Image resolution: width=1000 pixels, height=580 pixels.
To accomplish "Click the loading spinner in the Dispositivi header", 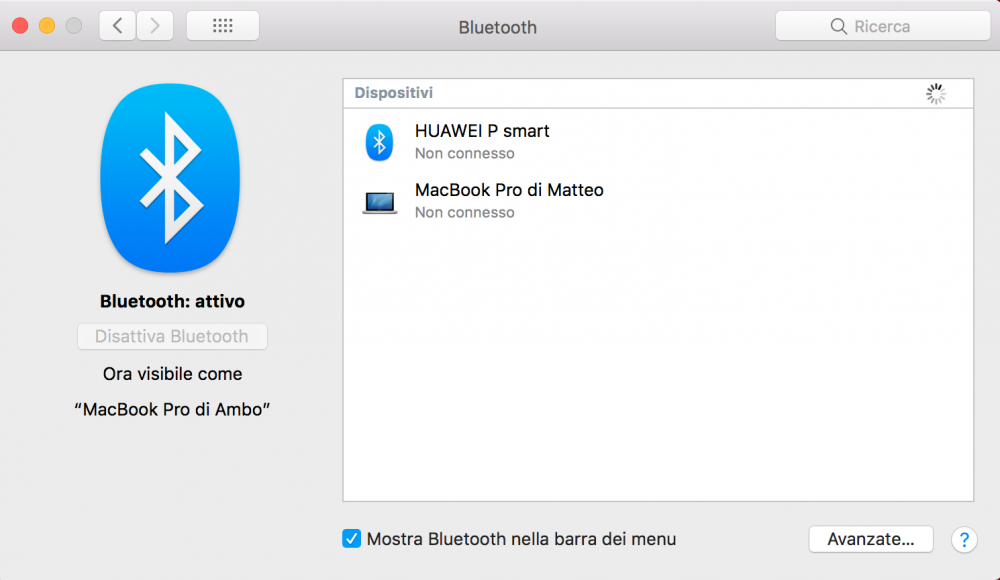I will point(936,94).
